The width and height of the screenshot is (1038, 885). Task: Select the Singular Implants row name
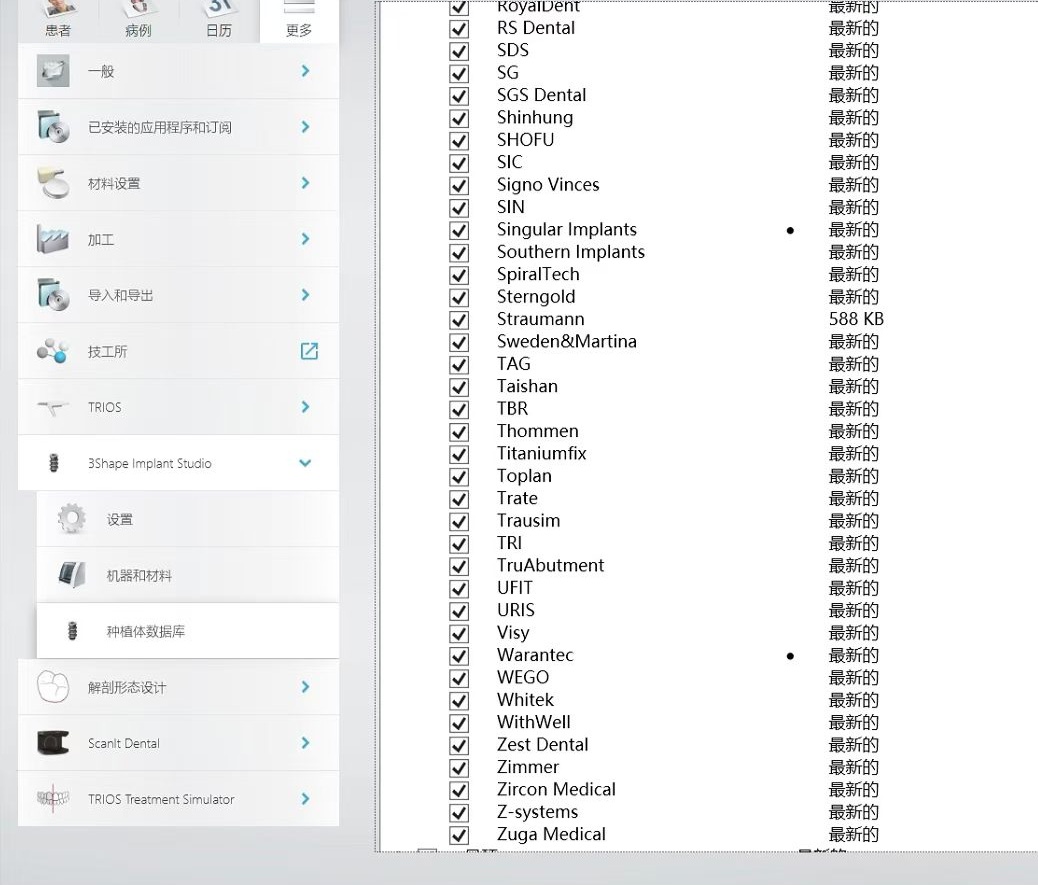(567, 230)
